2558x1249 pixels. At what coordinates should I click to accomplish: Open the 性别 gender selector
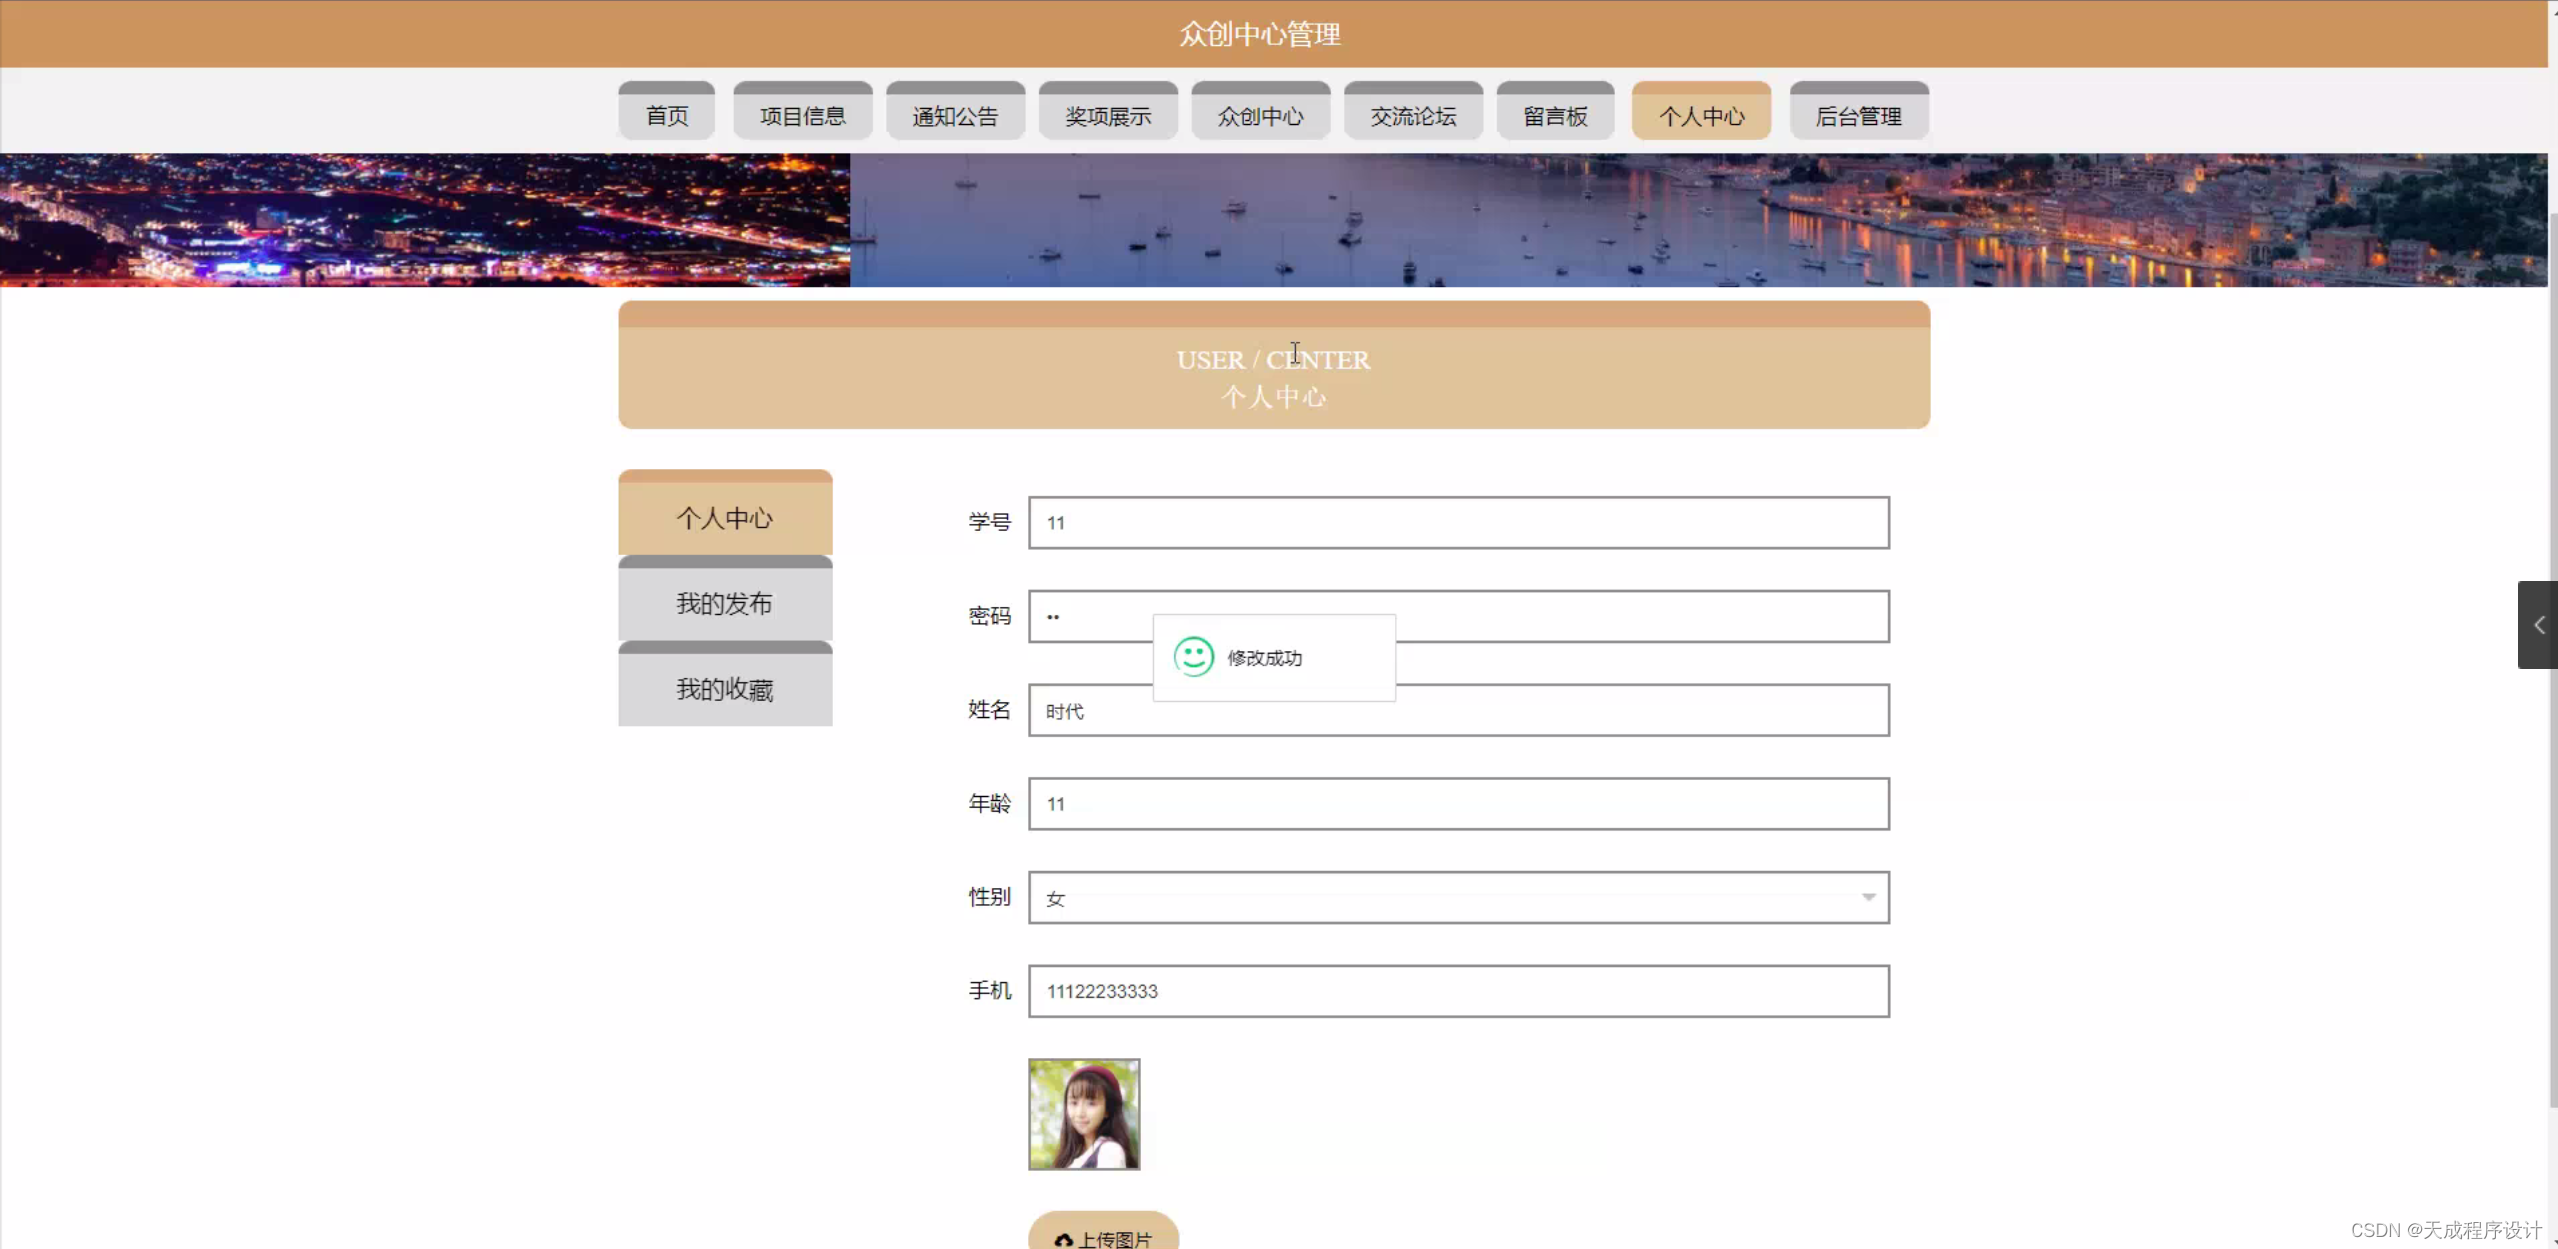(1456, 897)
